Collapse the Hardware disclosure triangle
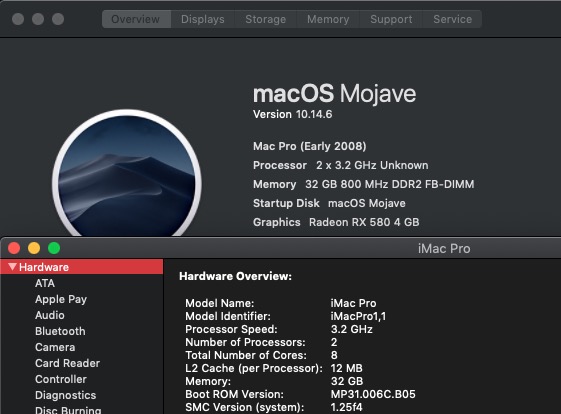This screenshot has height=414, width=561. click(13, 267)
